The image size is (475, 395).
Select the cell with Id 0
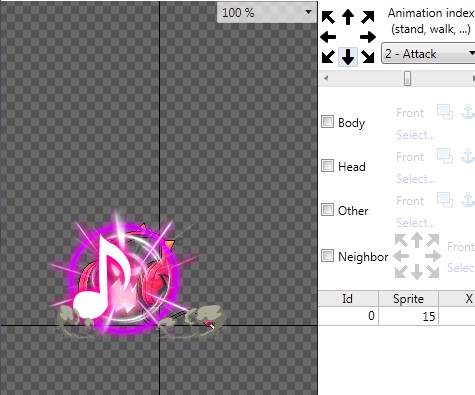pyautogui.click(x=348, y=316)
